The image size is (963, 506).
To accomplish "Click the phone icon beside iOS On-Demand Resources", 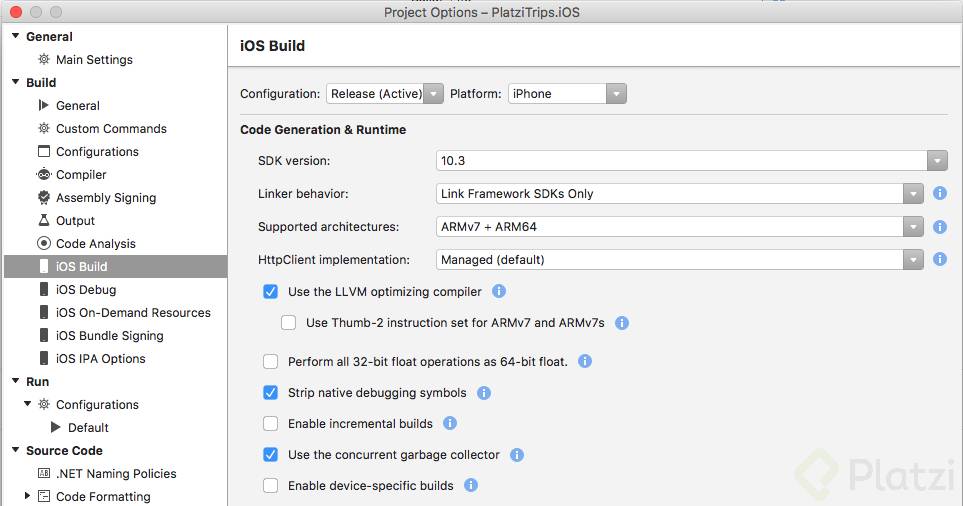I will (44, 312).
